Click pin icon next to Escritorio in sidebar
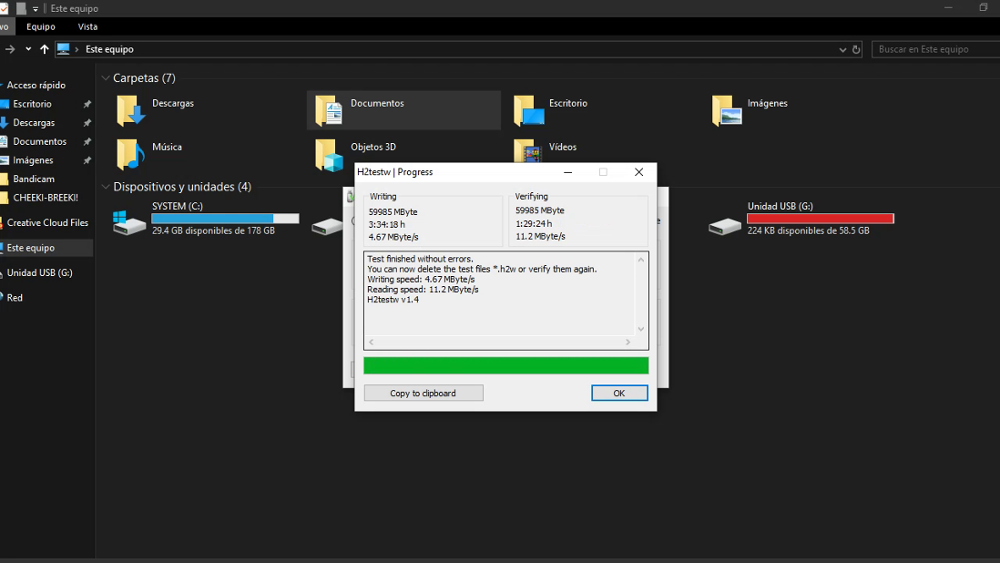This screenshot has height=563, width=1000. 87,104
